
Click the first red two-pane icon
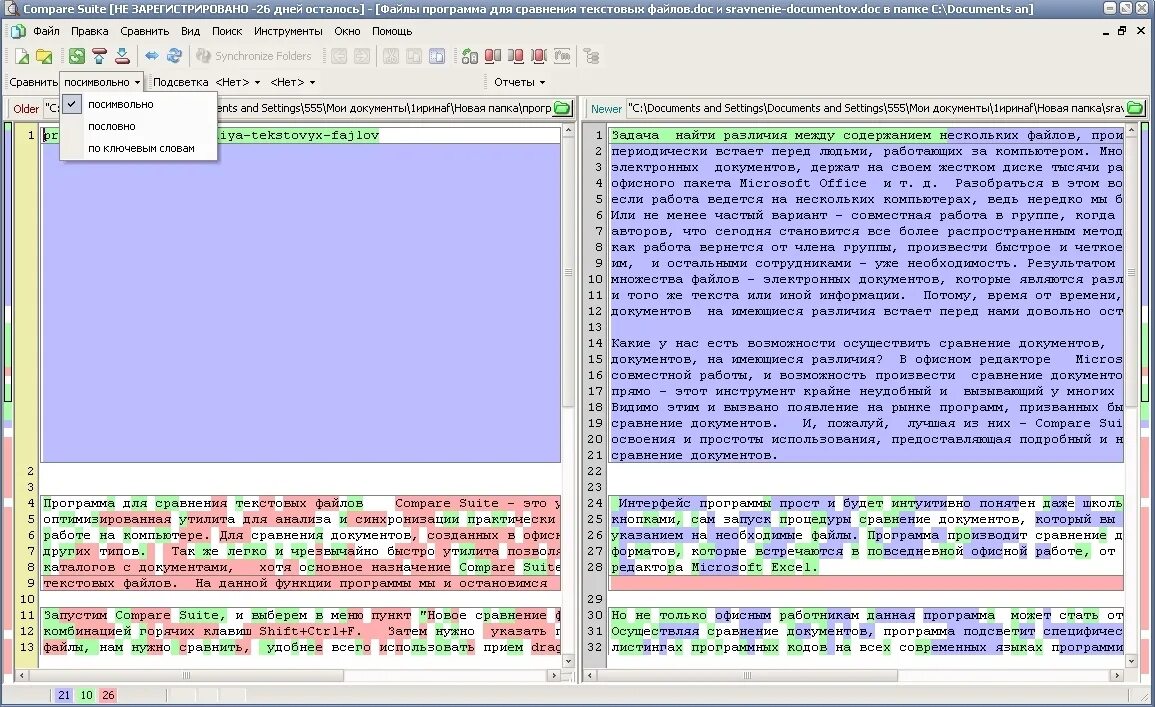[x=493, y=56]
